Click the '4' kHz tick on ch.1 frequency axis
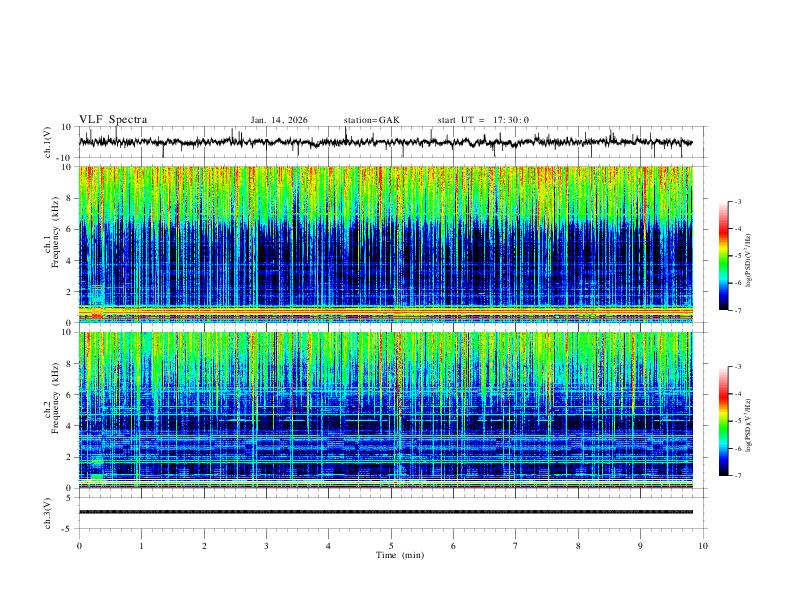Screen dimensions: 792x612 [70, 261]
